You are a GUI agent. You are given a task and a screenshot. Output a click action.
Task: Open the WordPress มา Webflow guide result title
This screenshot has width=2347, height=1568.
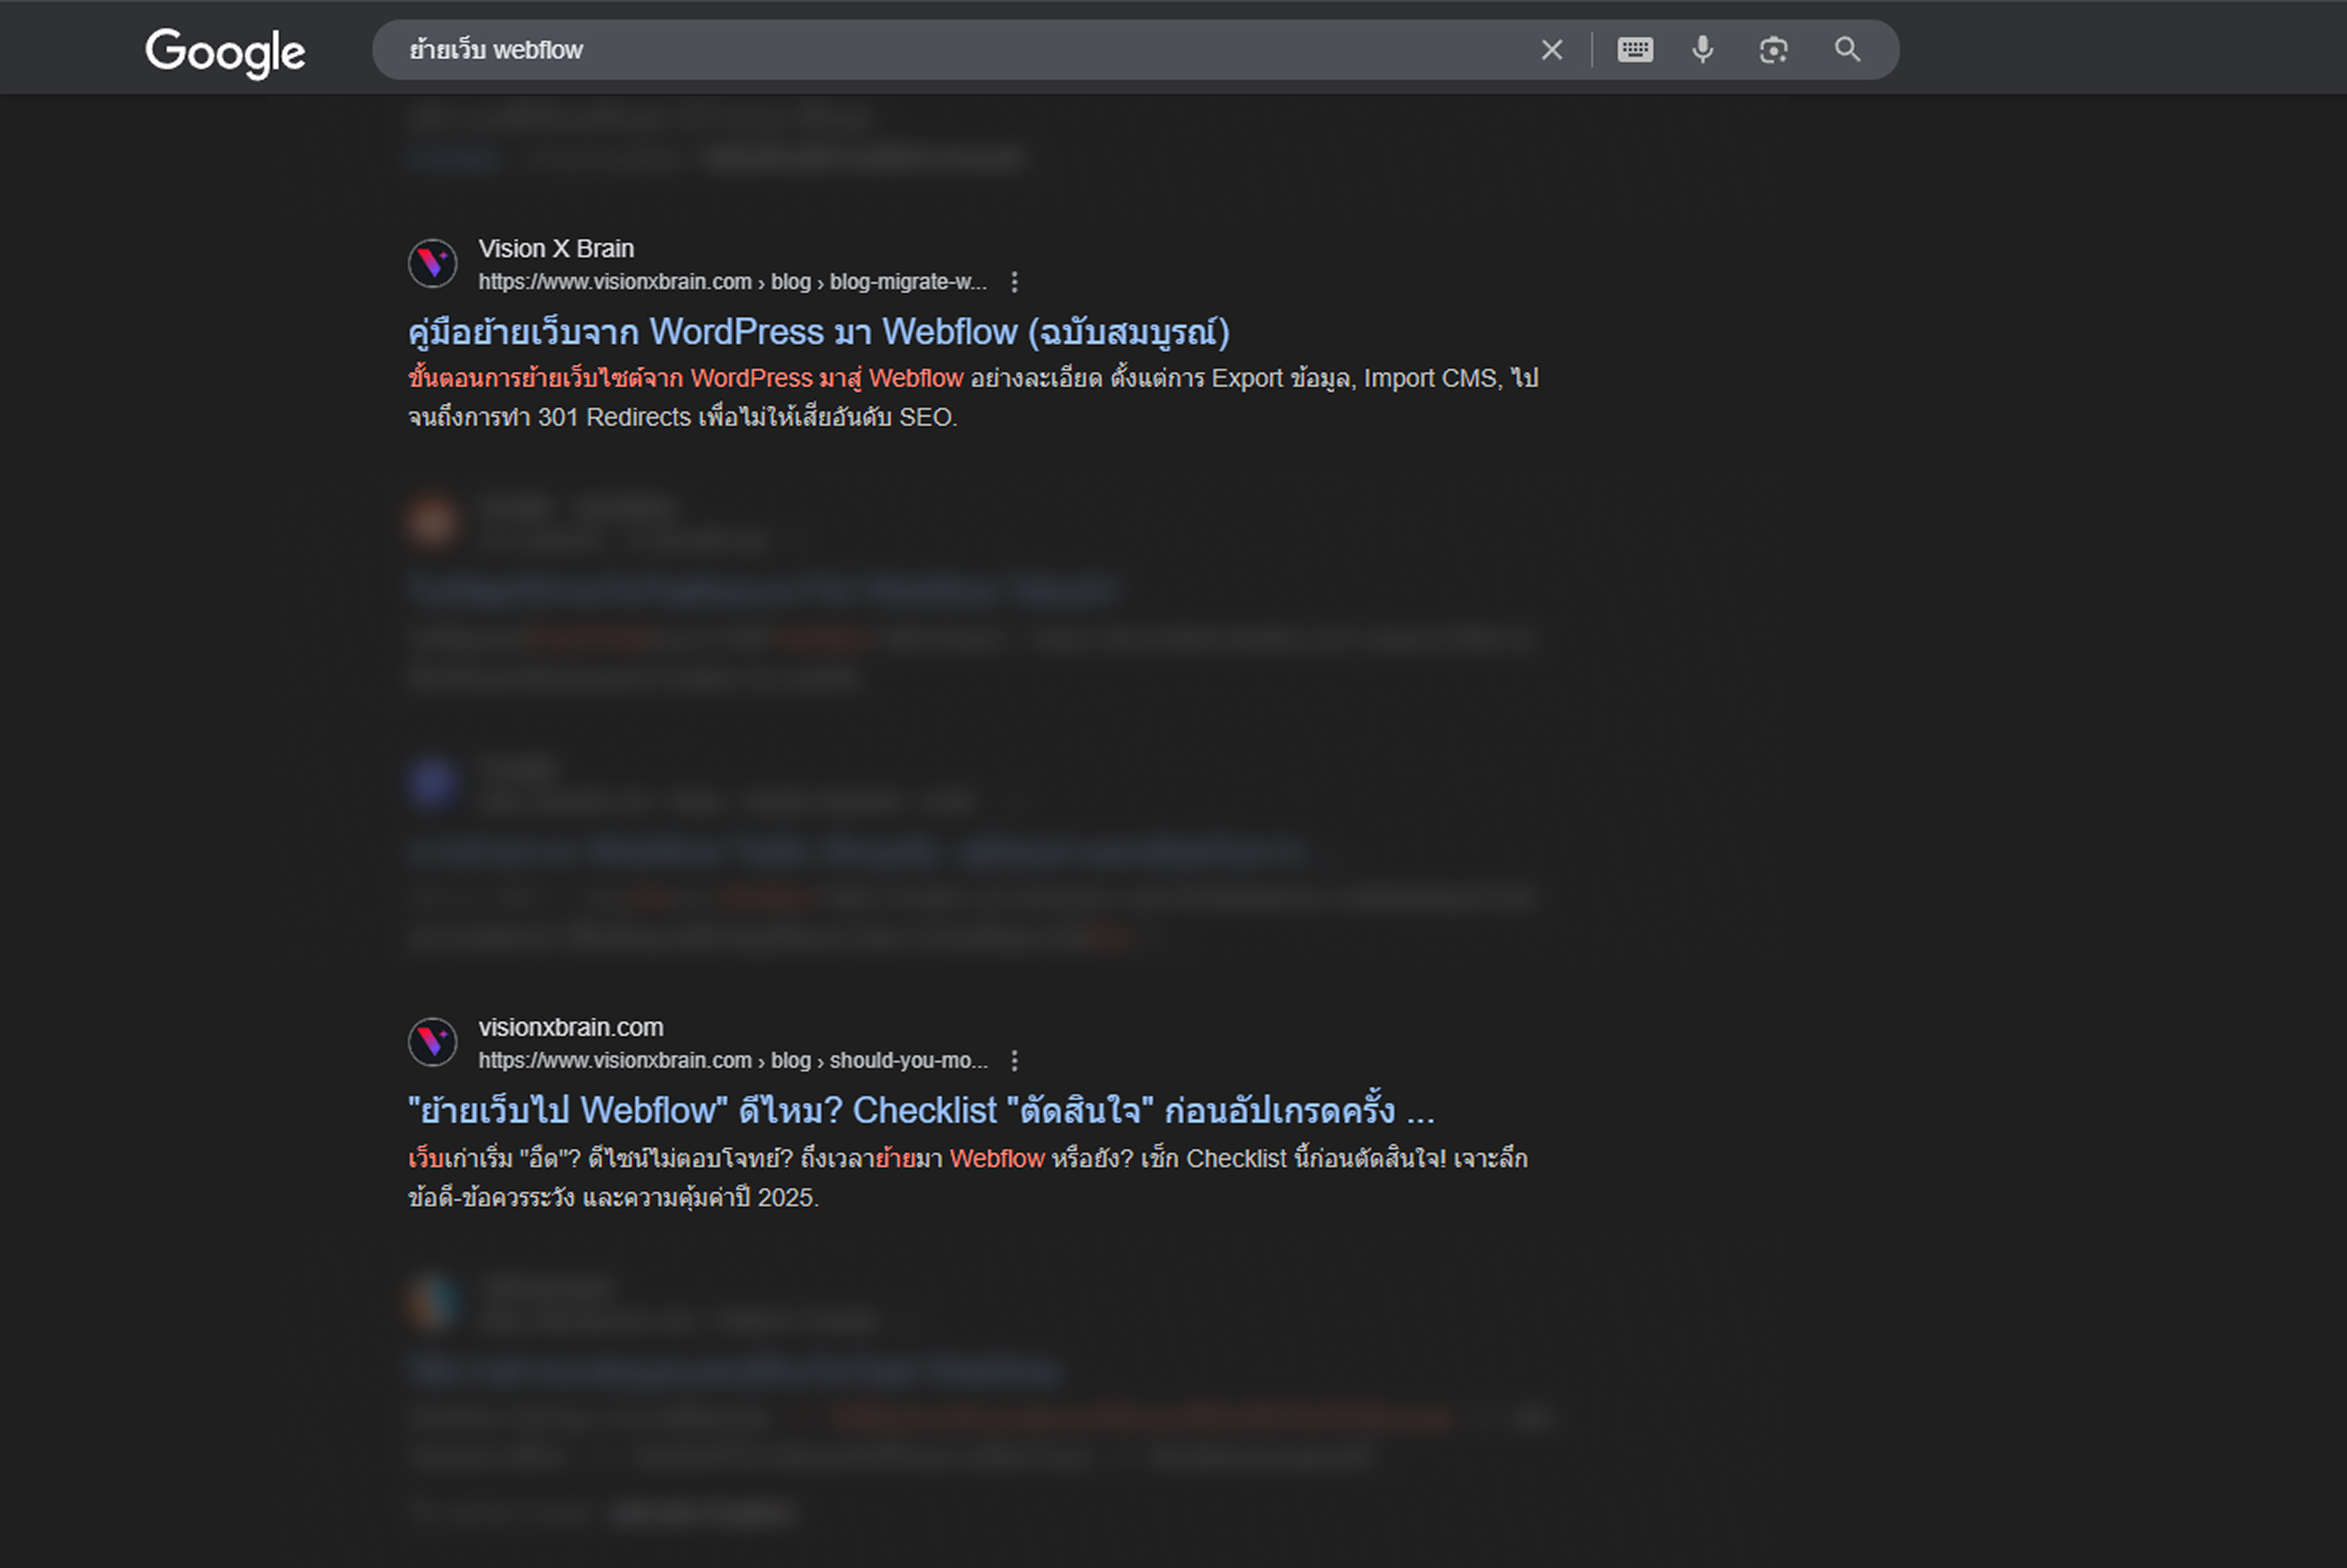coord(819,332)
